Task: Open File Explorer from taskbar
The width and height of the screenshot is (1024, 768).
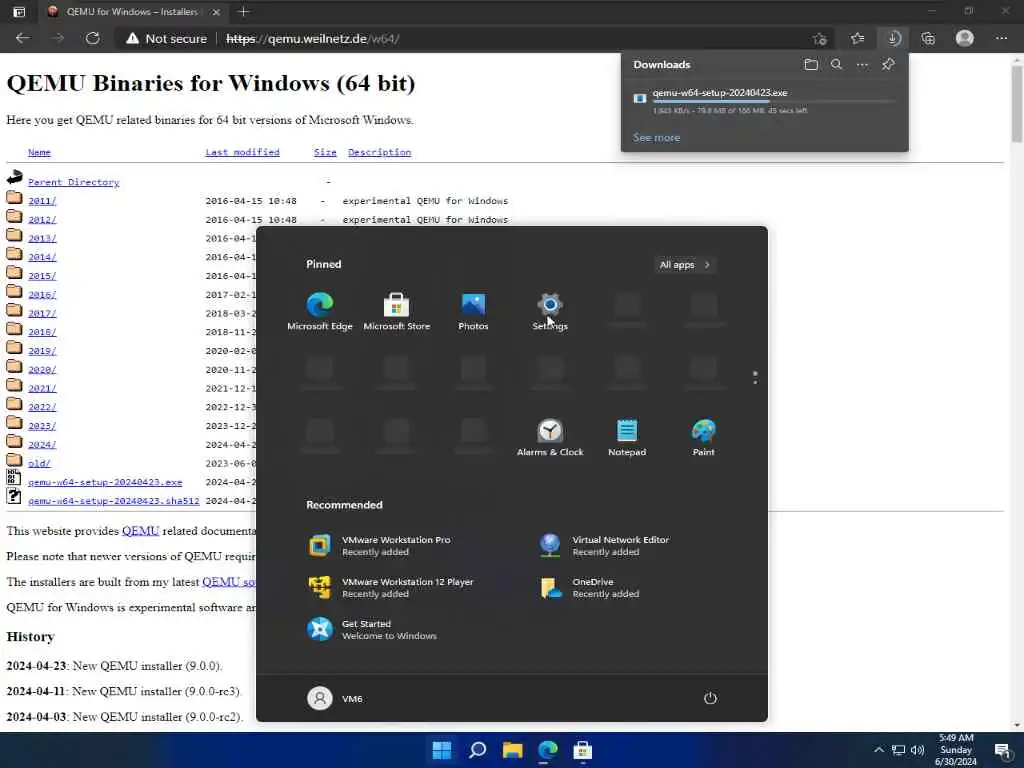Action: [513, 750]
